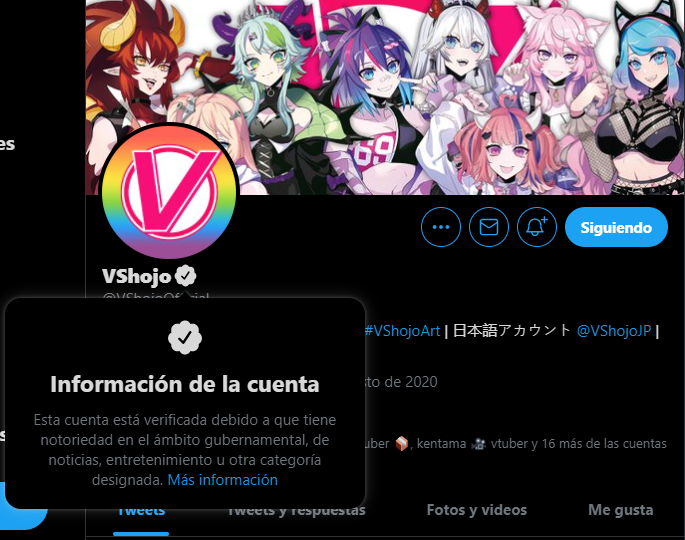Click the VShojo display name
Viewport: 685px width, 540px height.
click(137, 276)
